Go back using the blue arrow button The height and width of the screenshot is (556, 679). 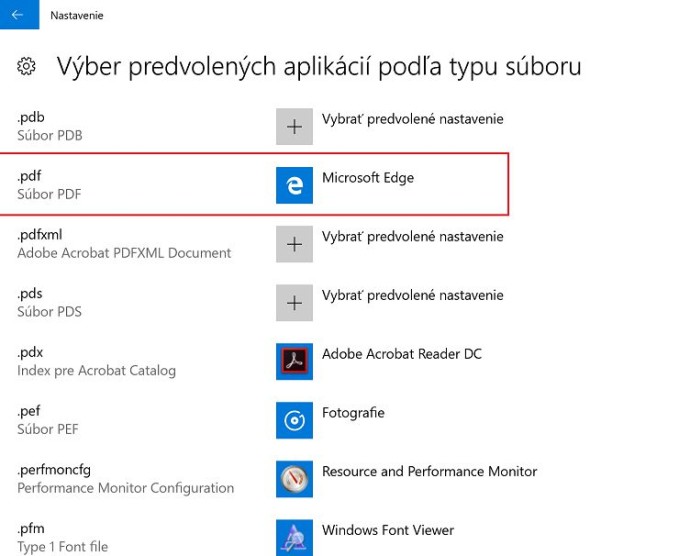tap(19, 15)
